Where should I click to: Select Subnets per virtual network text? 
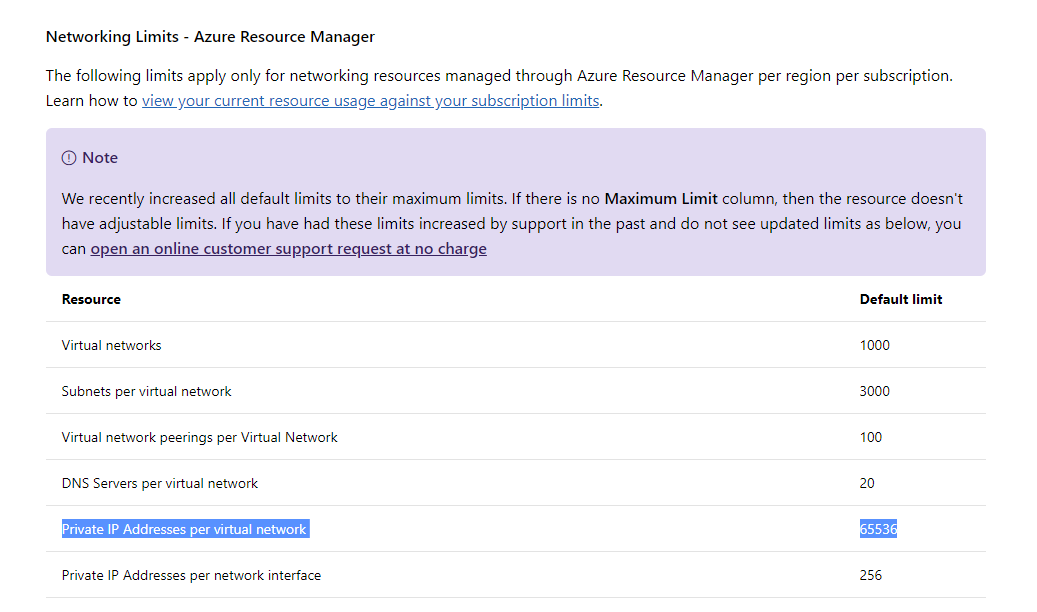click(146, 391)
